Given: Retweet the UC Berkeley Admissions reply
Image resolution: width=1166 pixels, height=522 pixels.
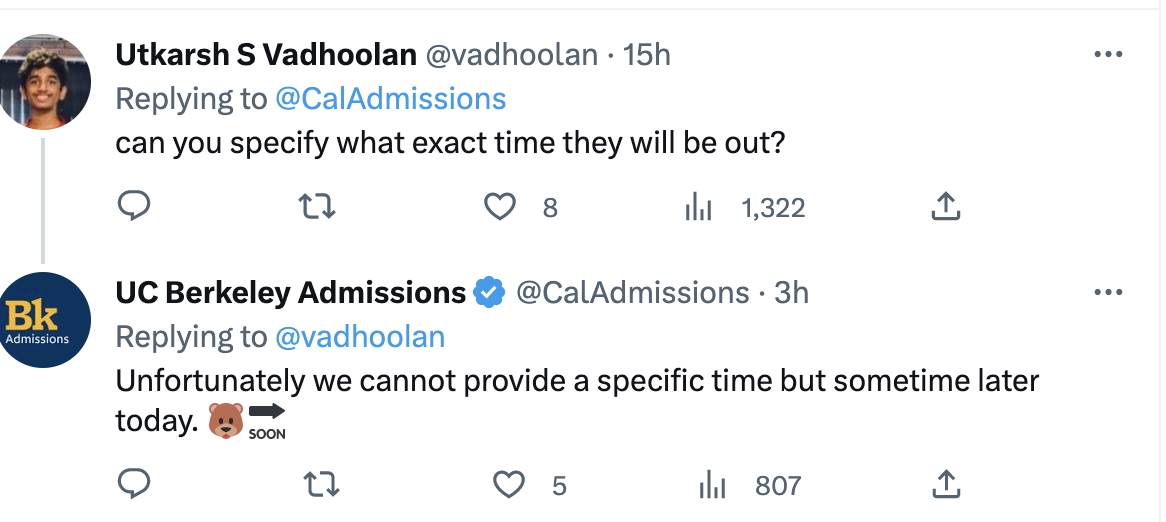Looking at the screenshot, I should (321, 485).
